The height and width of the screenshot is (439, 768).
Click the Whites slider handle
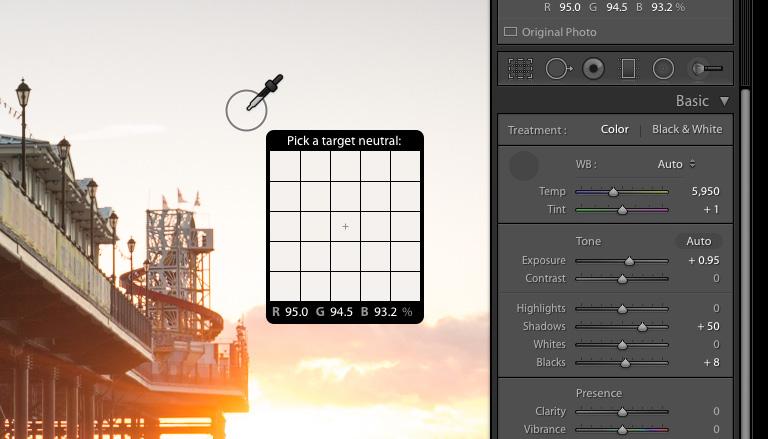(622, 345)
